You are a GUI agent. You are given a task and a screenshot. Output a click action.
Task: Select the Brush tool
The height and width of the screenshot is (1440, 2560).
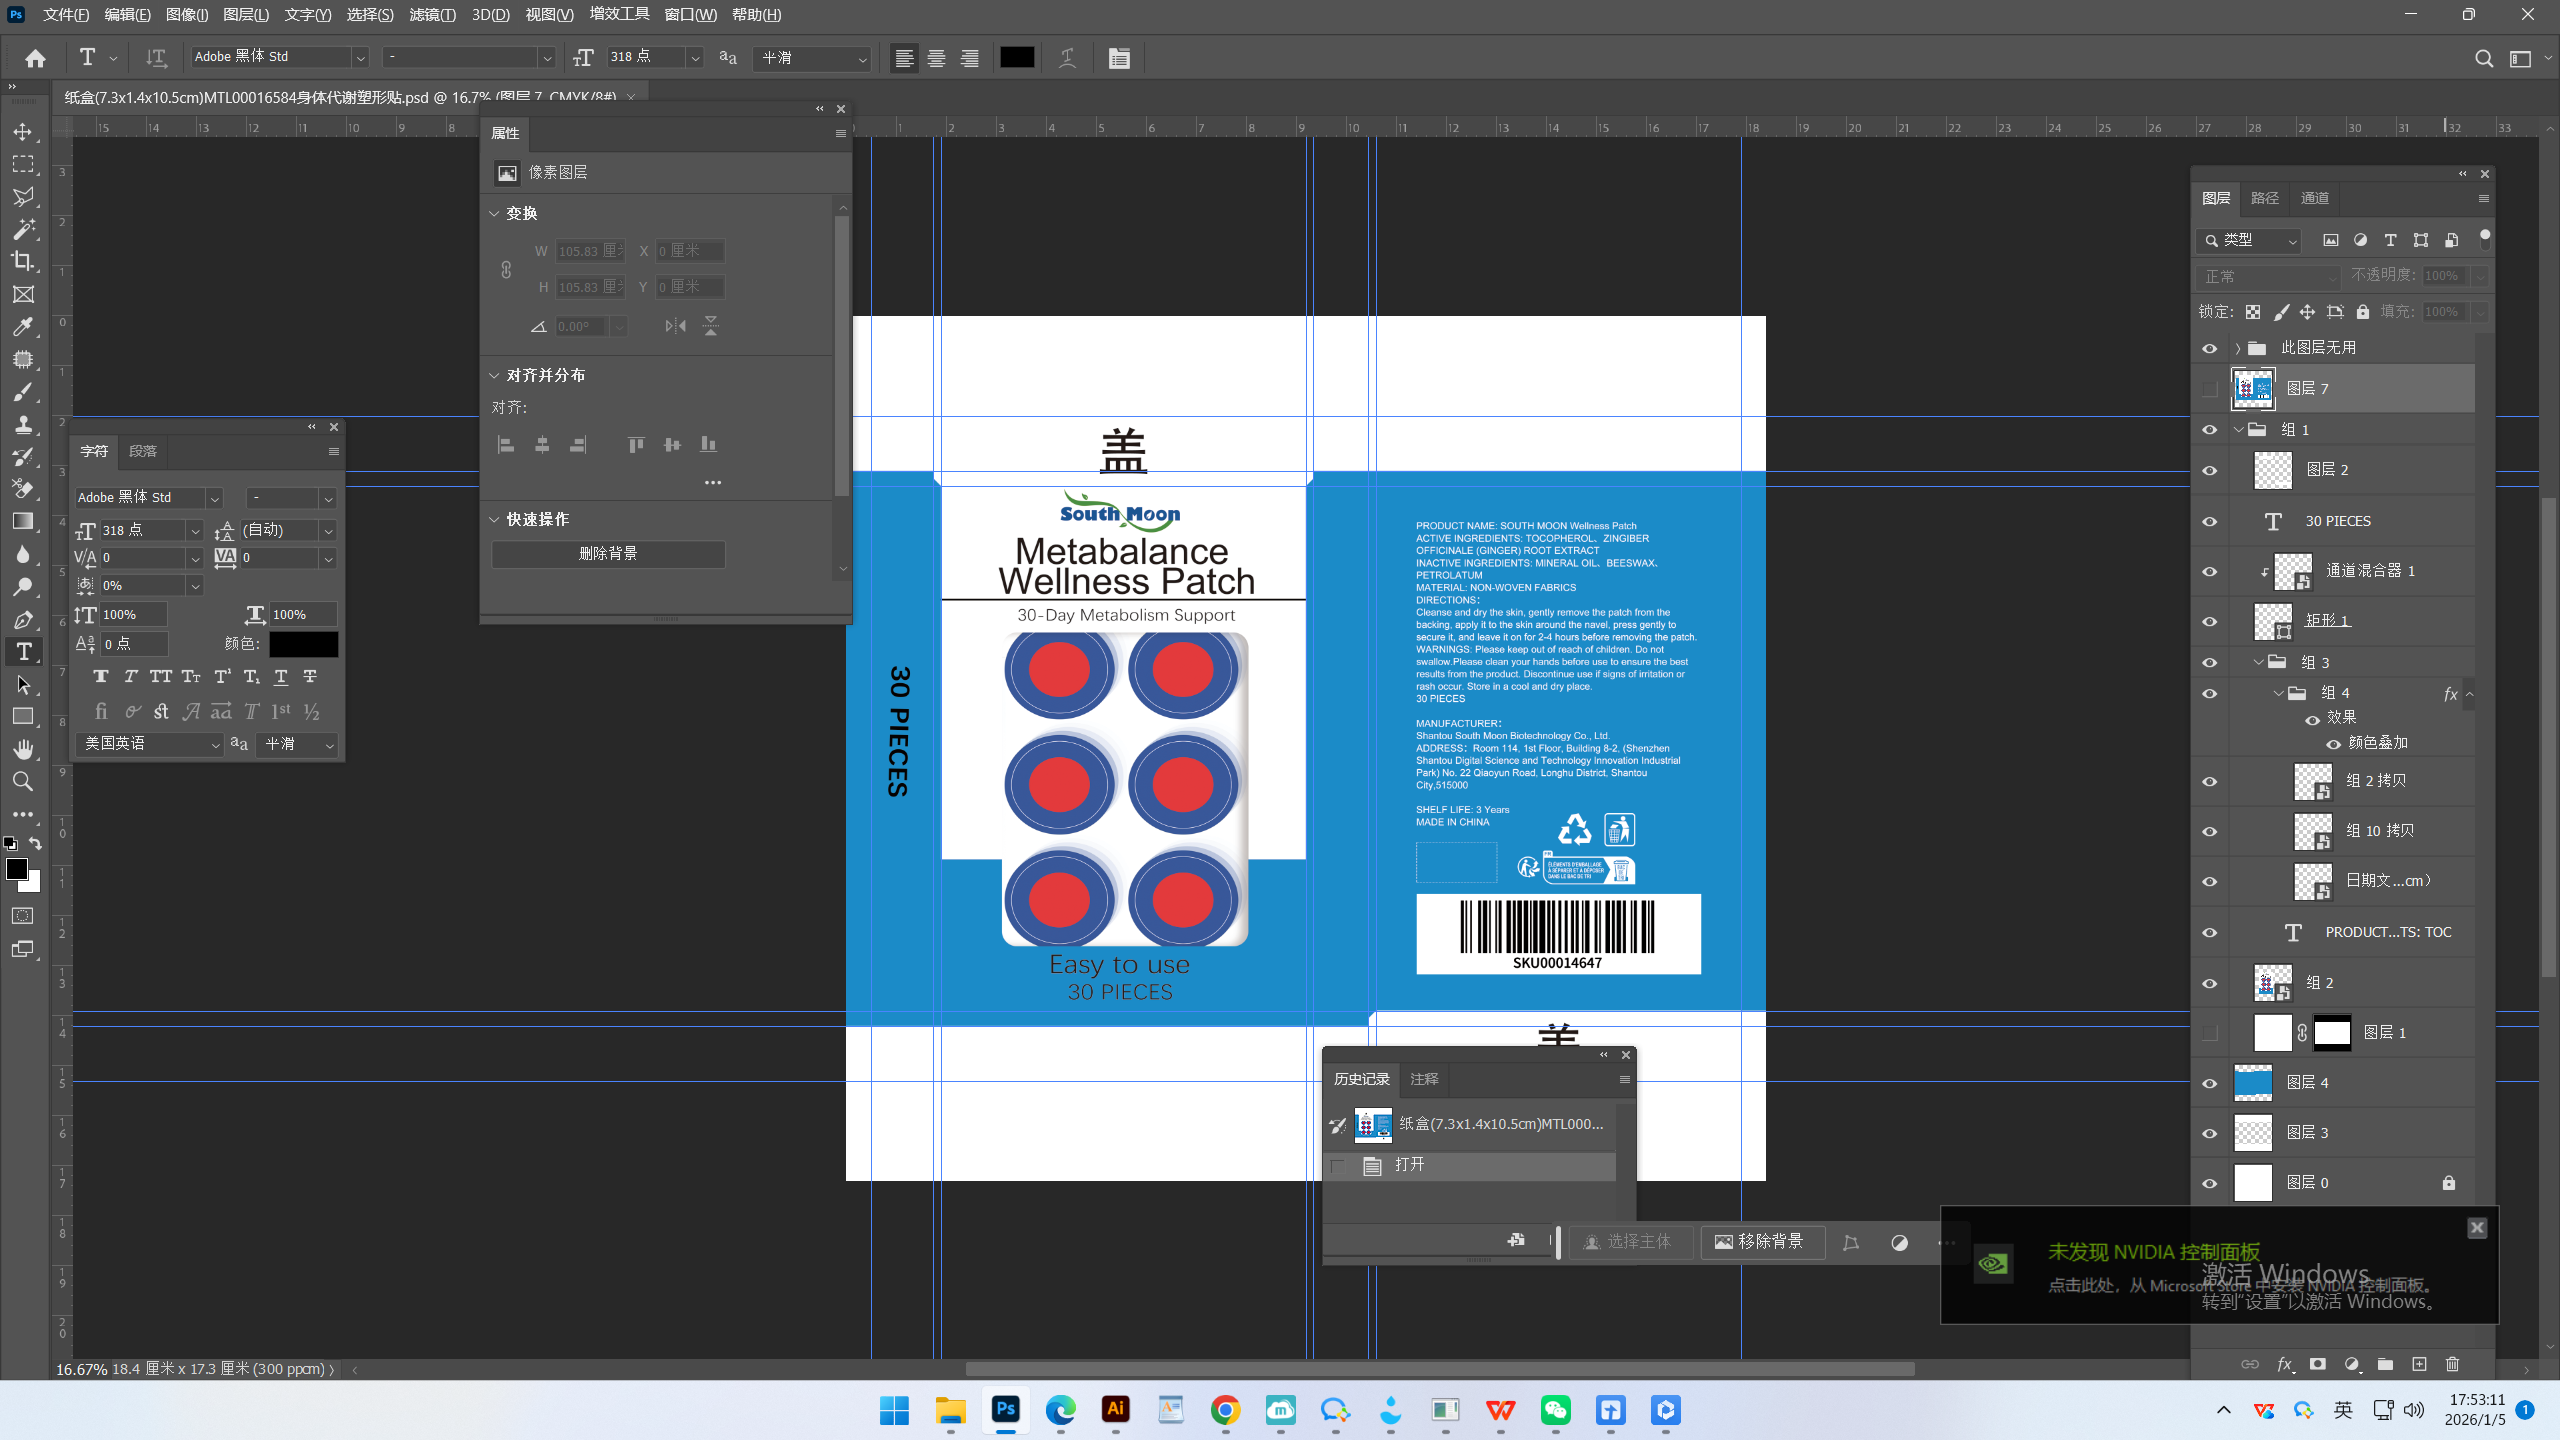(x=23, y=392)
